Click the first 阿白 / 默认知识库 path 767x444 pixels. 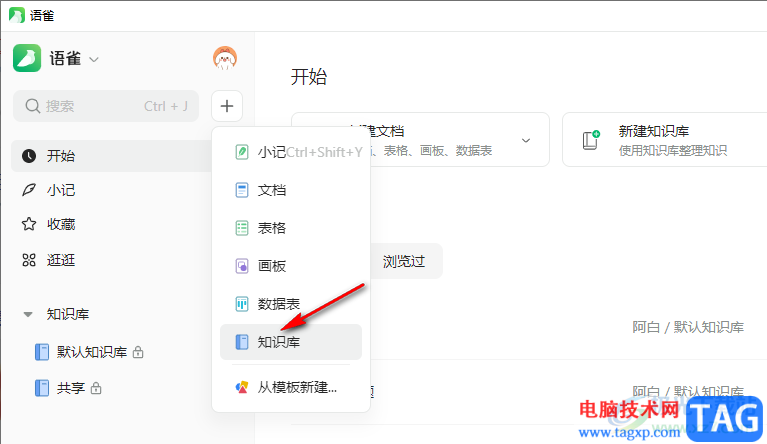pyautogui.click(x=688, y=327)
